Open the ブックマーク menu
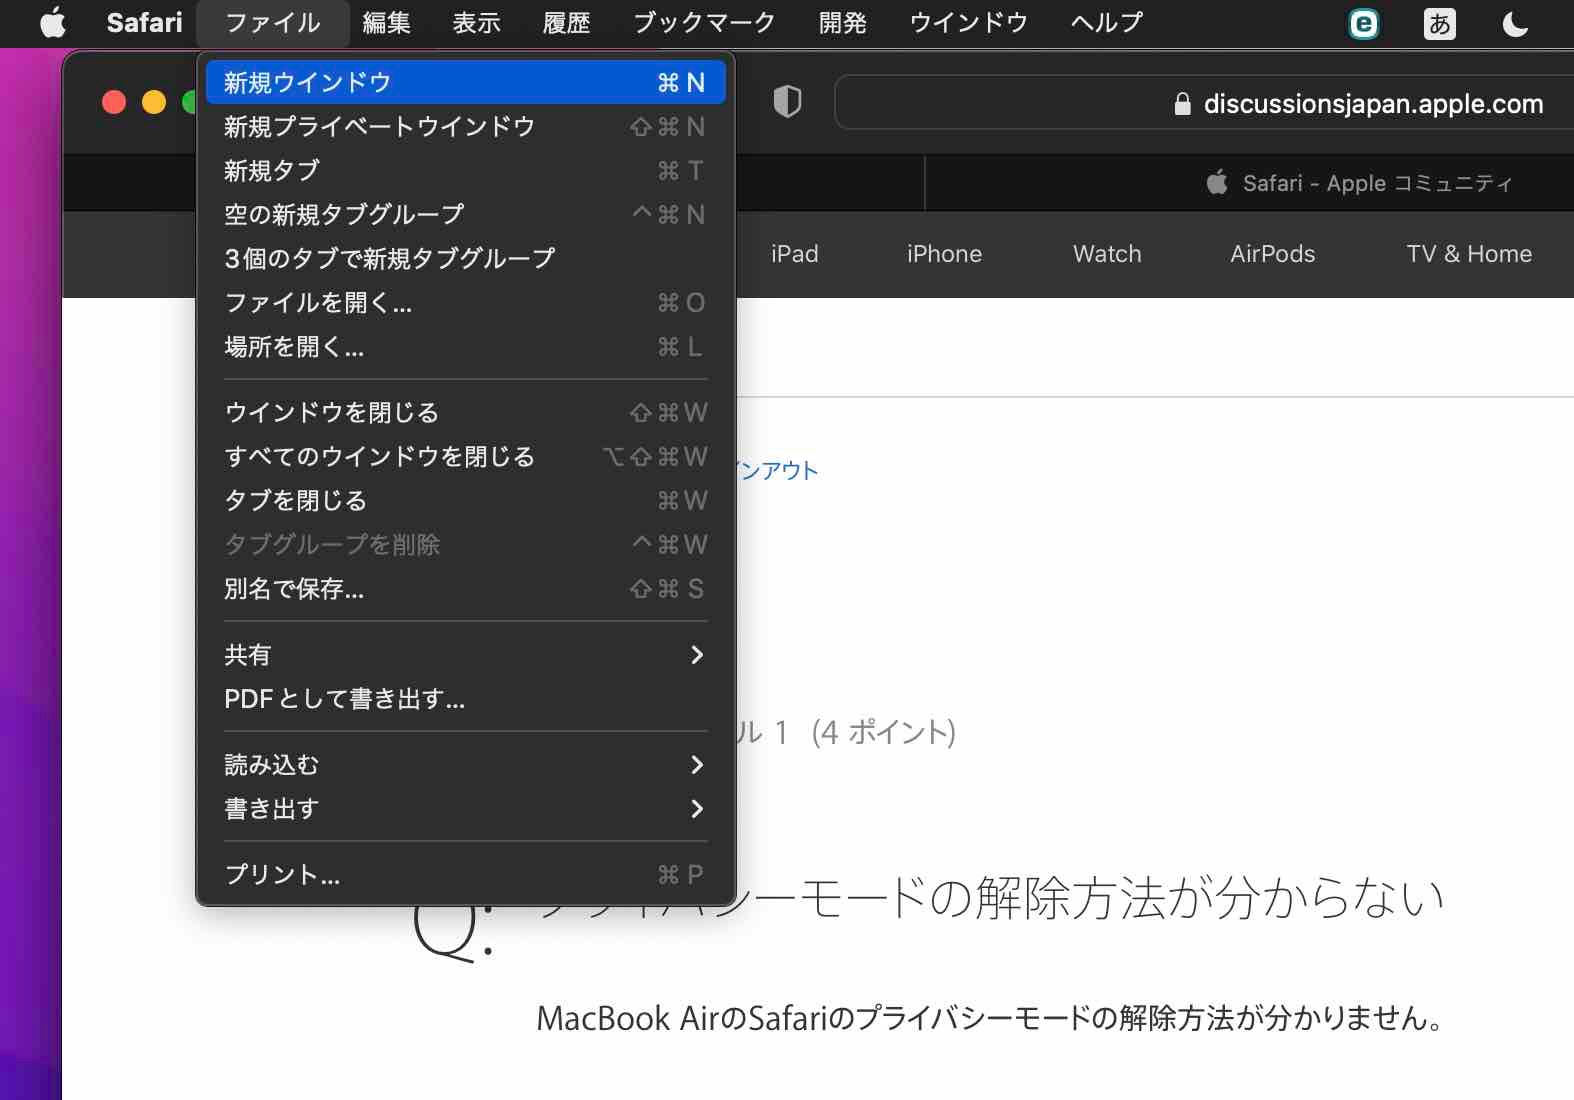 pyautogui.click(x=704, y=22)
